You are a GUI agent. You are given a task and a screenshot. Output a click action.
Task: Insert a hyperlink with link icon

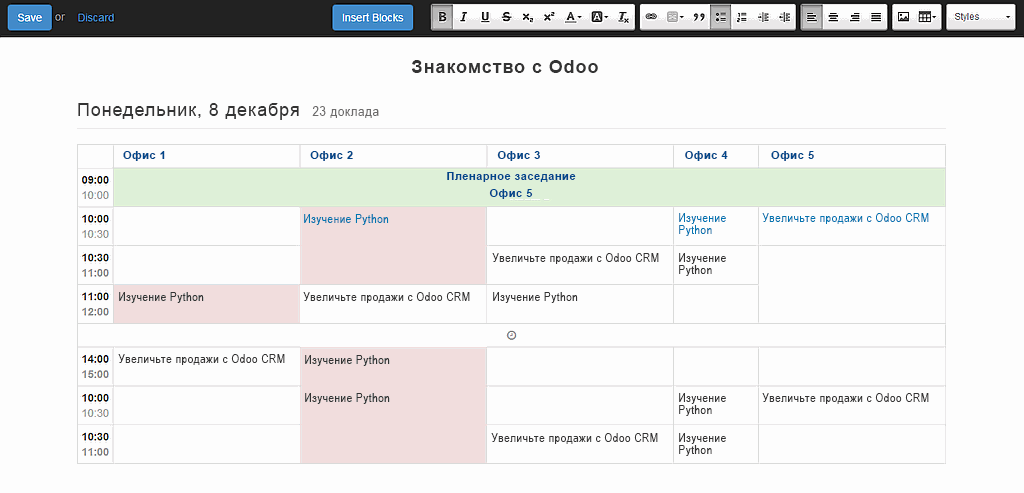(651, 18)
